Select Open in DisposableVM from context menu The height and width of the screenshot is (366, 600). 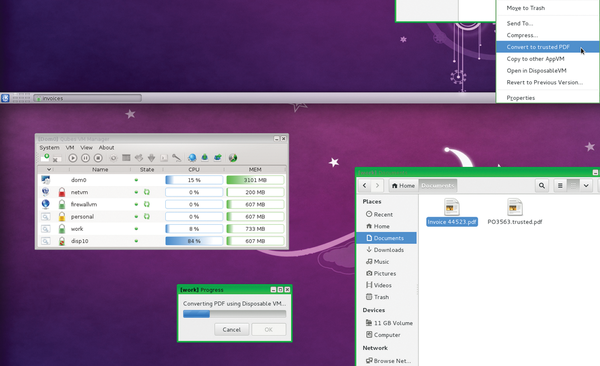pyautogui.click(x=536, y=70)
